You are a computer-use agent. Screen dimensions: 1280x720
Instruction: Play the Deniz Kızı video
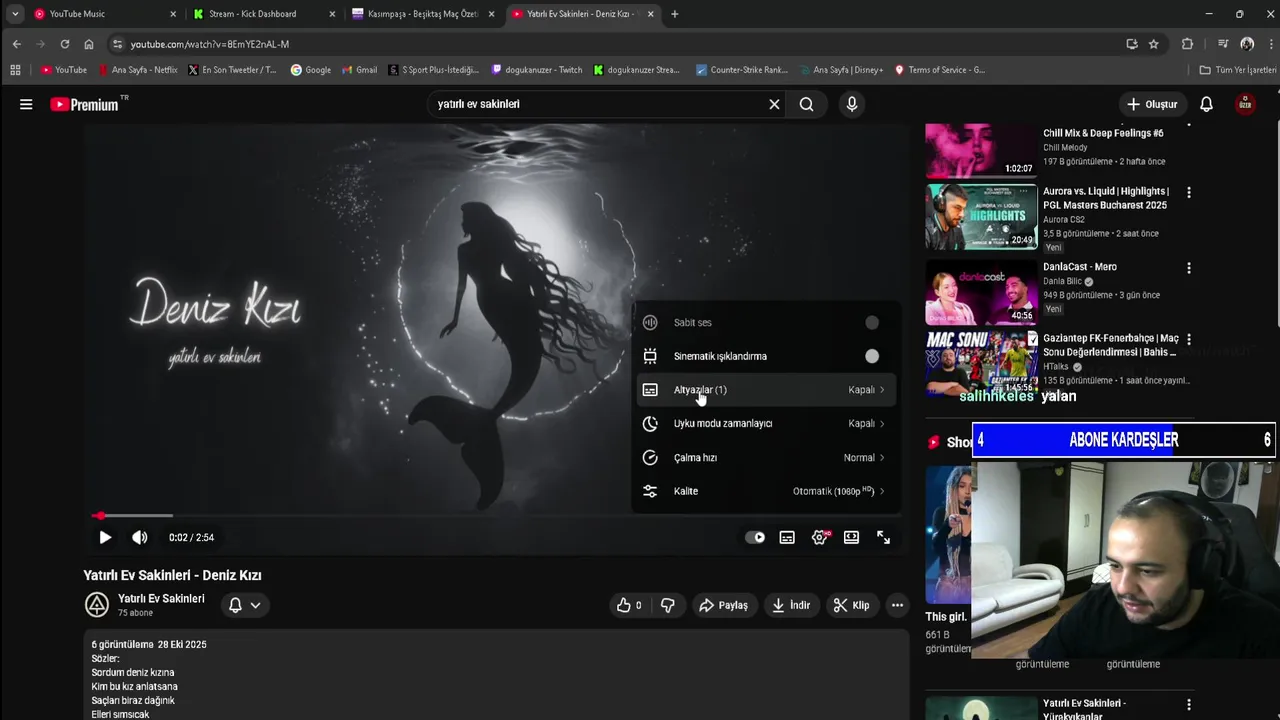[x=105, y=537]
